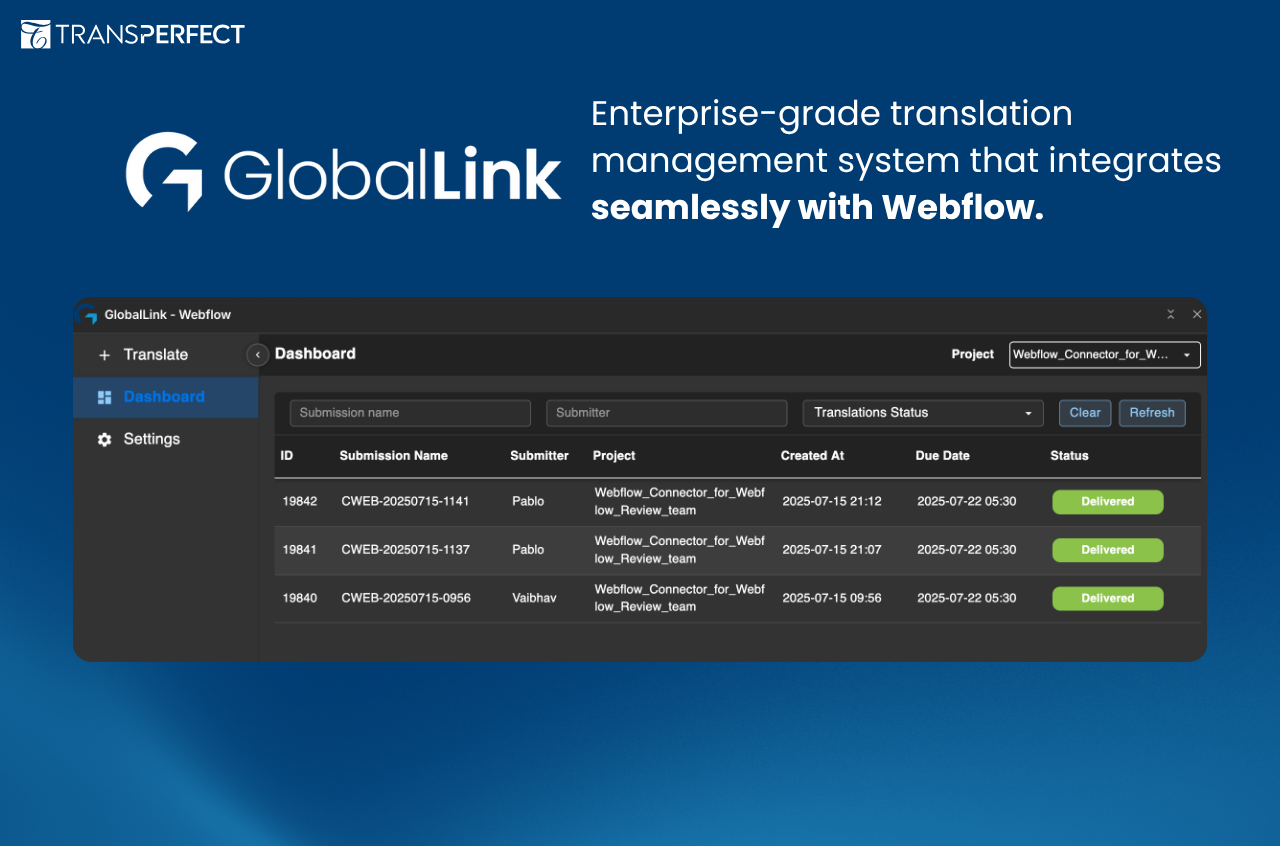Click Delivered status badge for 19840
The width and height of the screenshot is (1280, 846).
click(x=1108, y=598)
